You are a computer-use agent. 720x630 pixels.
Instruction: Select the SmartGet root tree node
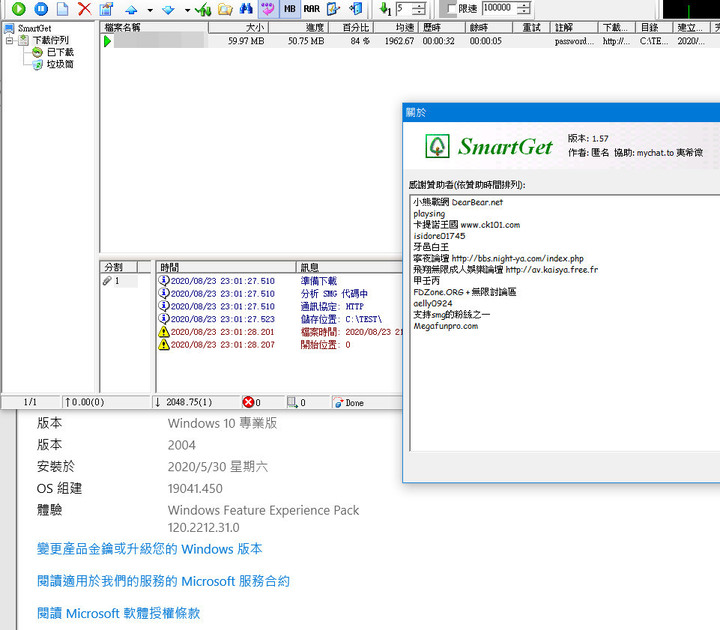34,28
